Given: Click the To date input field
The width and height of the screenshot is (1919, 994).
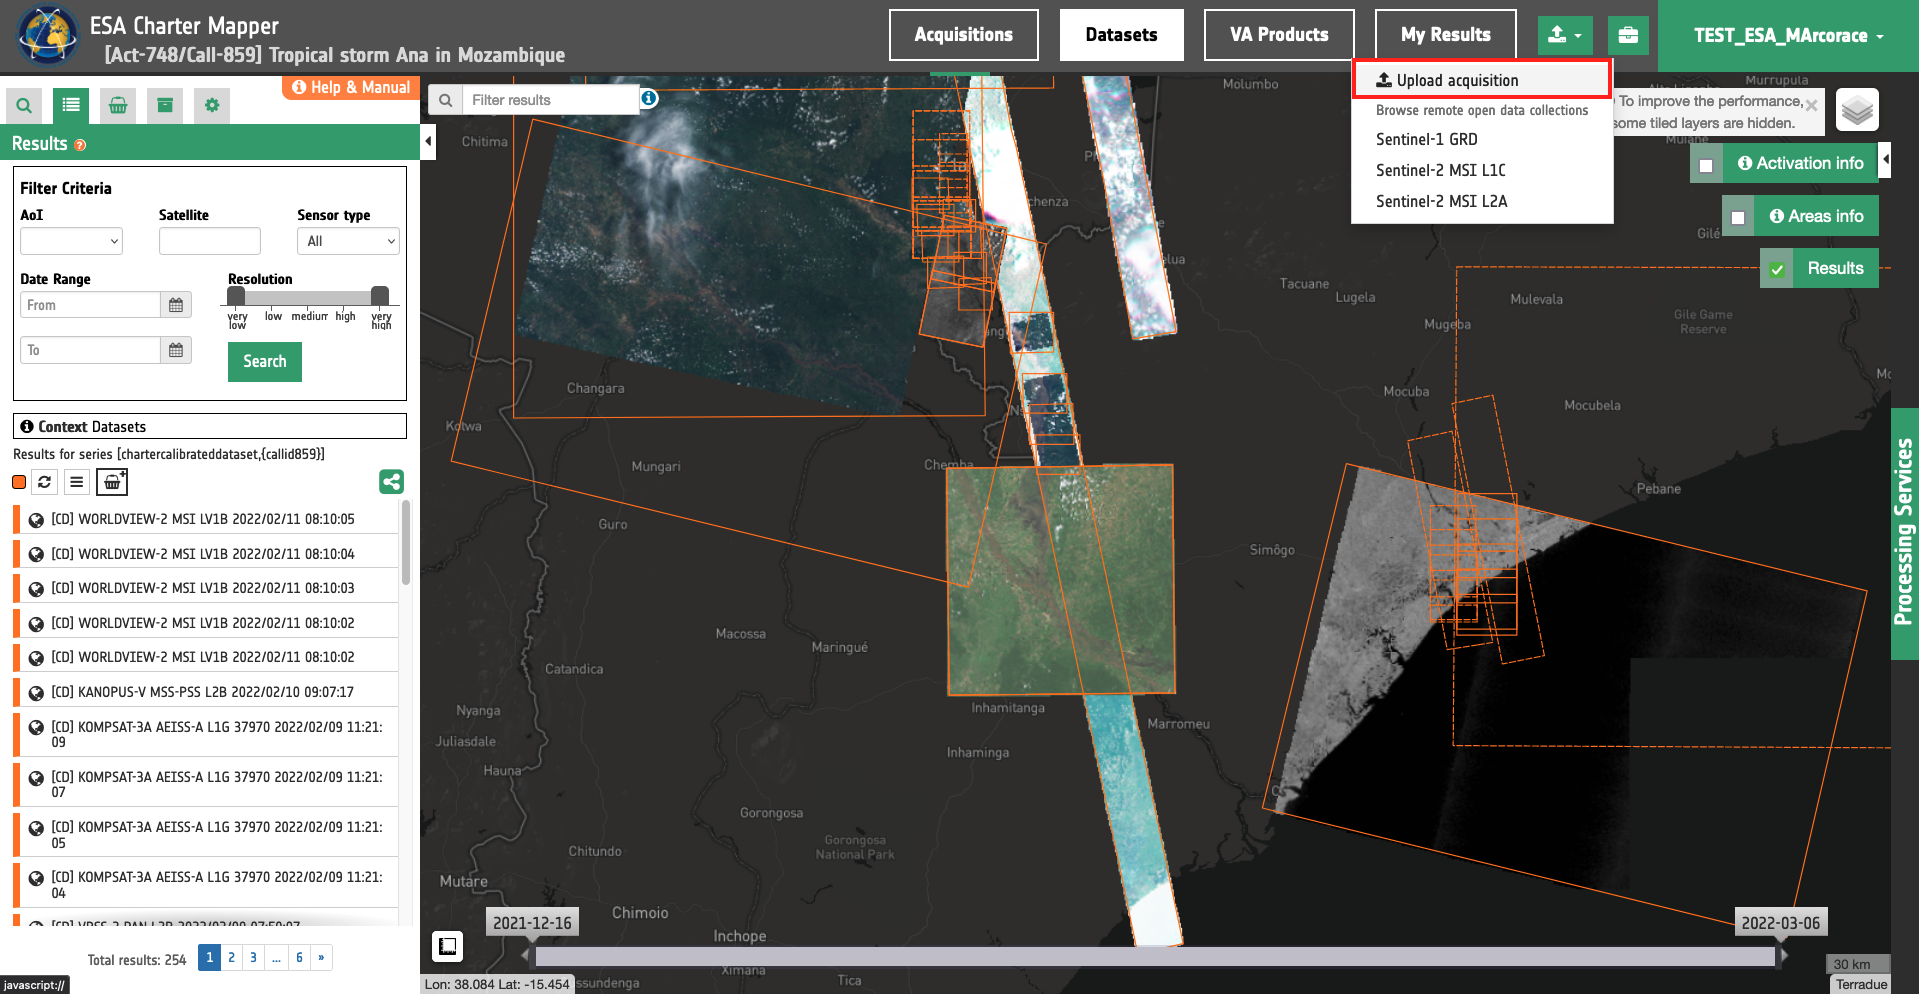Looking at the screenshot, I should point(90,350).
